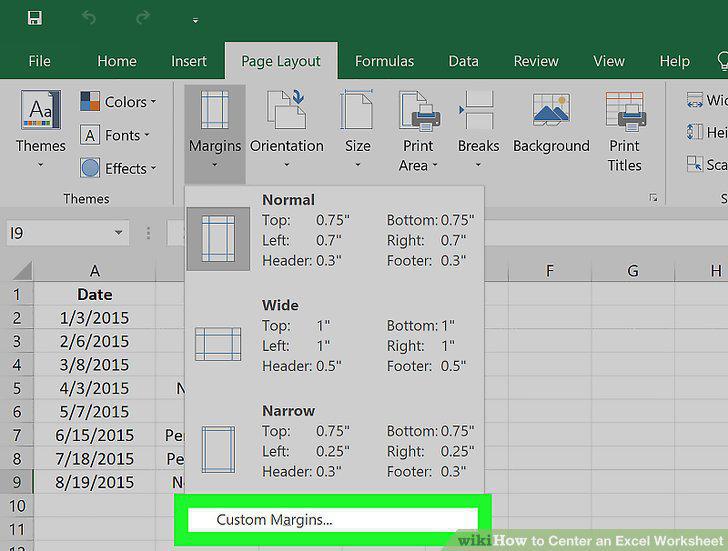Click the Width scale icon
728x551 pixels.
tap(695, 100)
